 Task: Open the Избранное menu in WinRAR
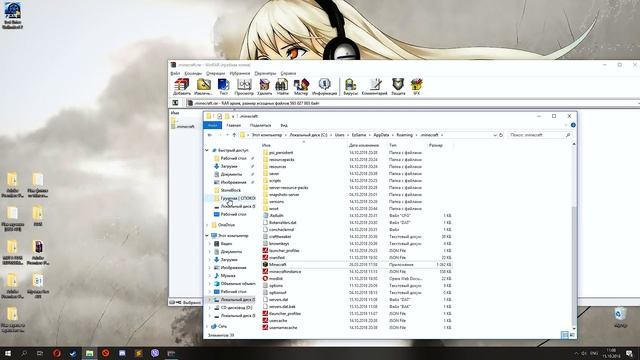240,73
